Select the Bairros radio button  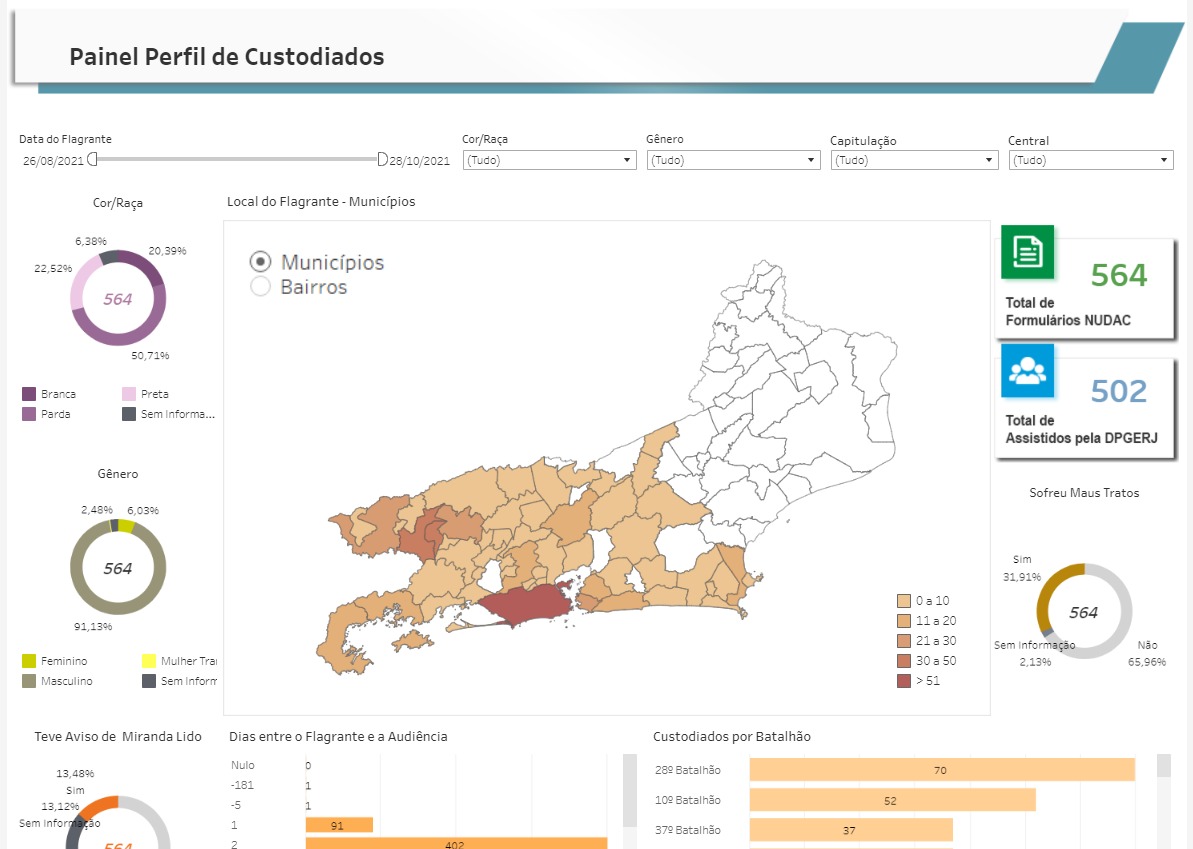pos(260,287)
